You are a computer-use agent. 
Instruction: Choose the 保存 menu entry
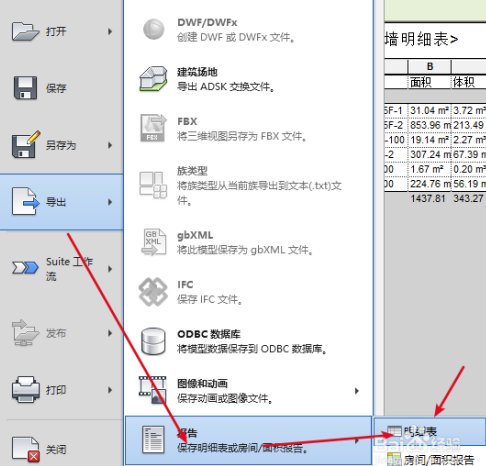(x=62, y=88)
